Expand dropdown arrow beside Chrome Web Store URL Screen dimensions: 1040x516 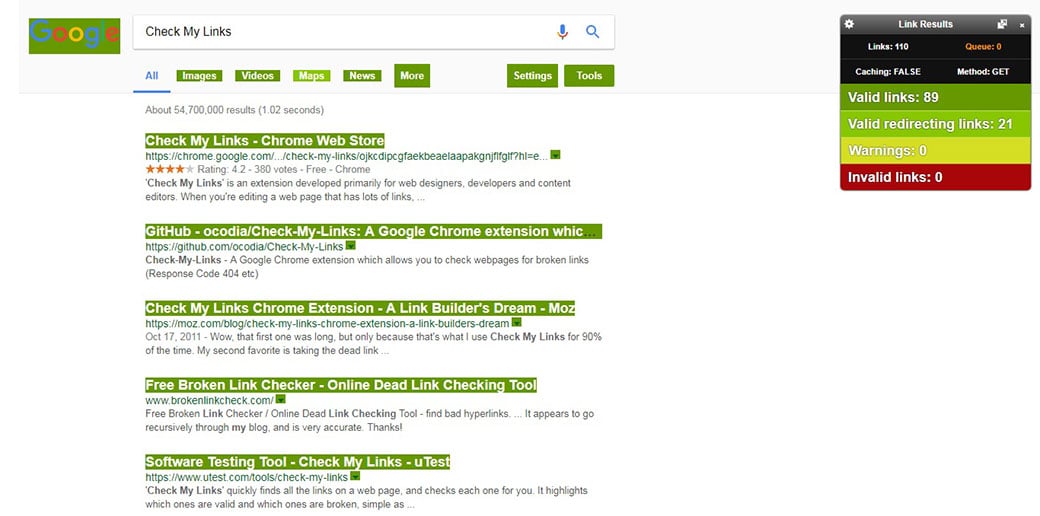click(555, 155)
